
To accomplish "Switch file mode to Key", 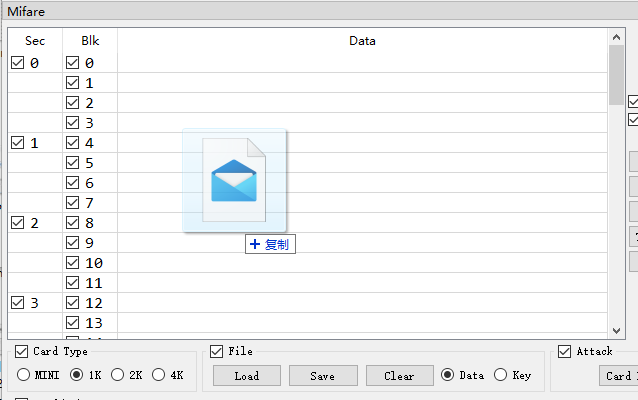I will coord(501,375).
